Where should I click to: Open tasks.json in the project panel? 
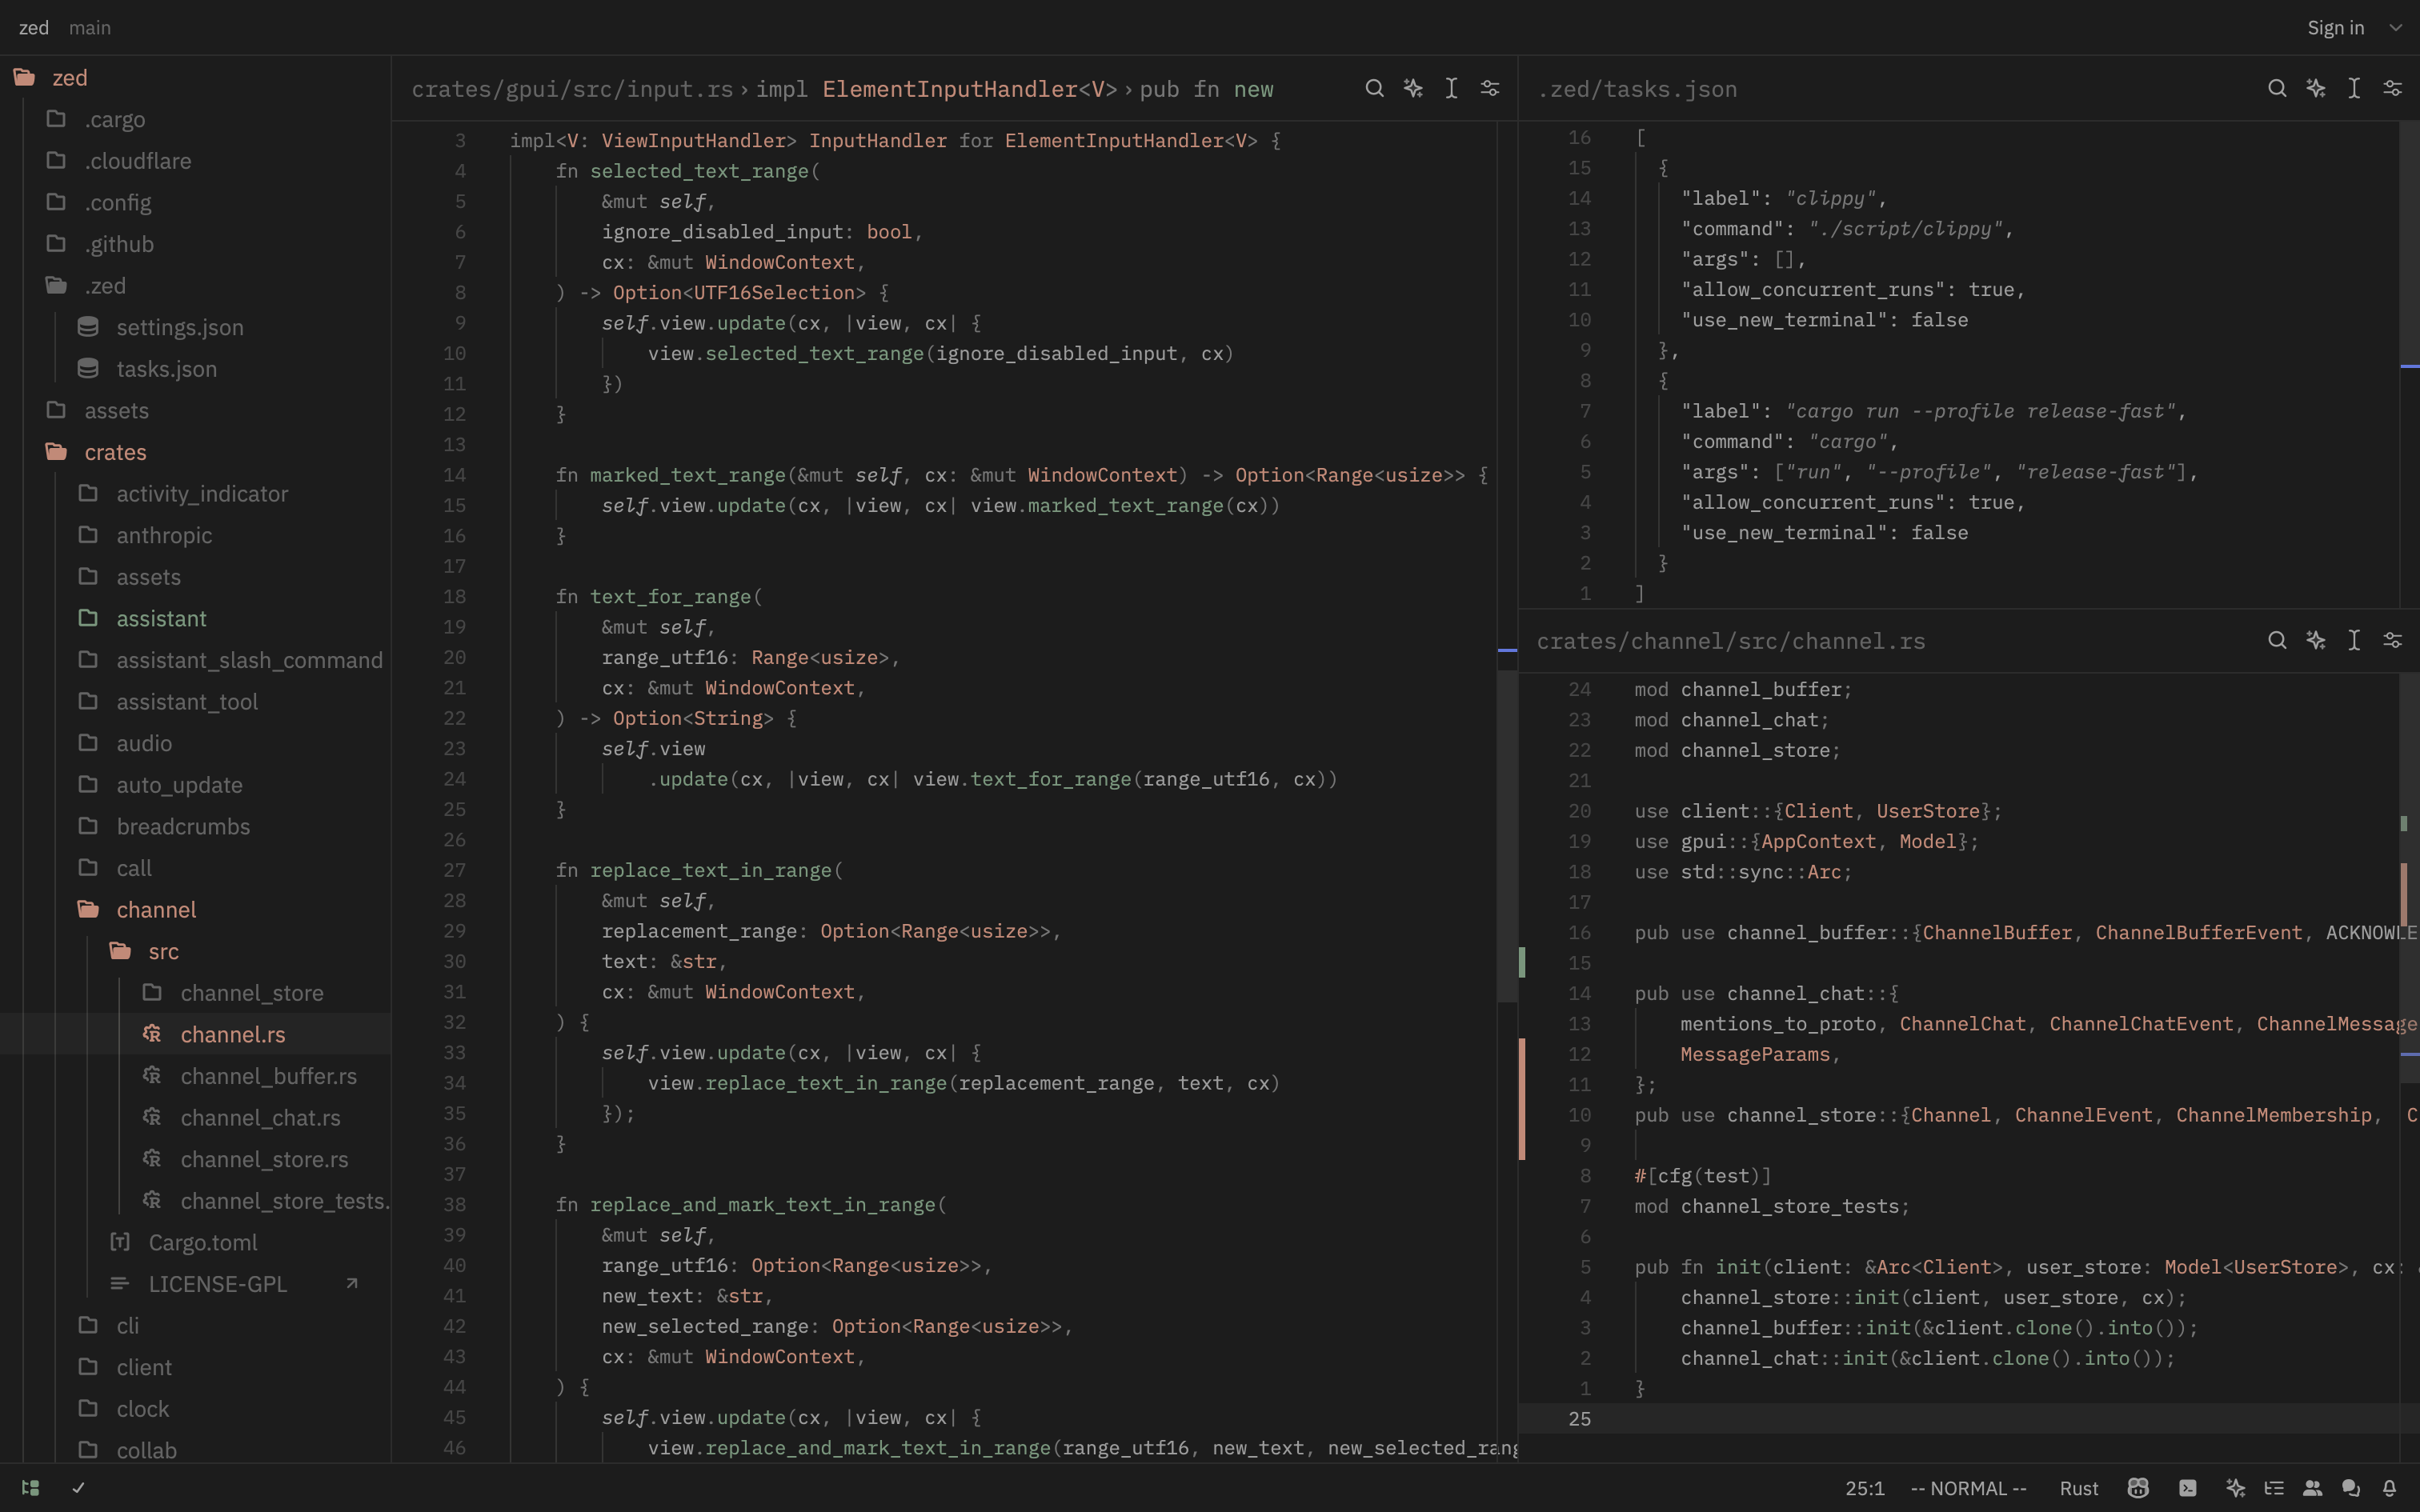[x=195, y=369]
